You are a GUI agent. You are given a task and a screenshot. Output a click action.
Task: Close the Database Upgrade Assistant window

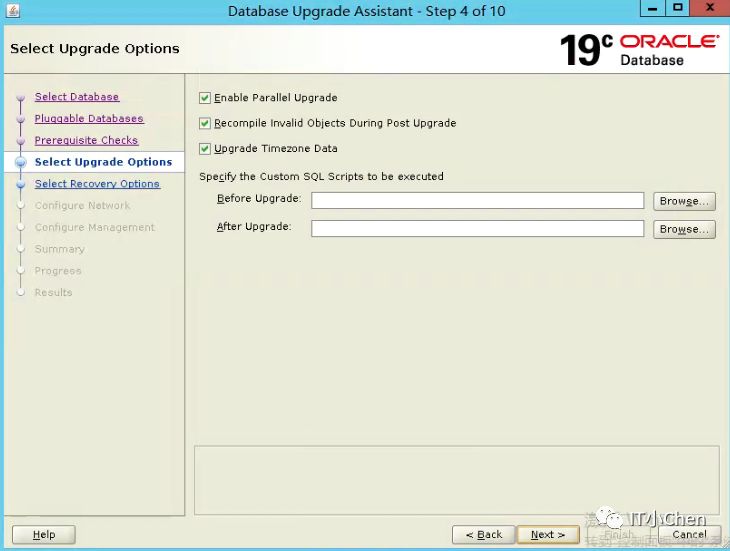pos(710,8)
